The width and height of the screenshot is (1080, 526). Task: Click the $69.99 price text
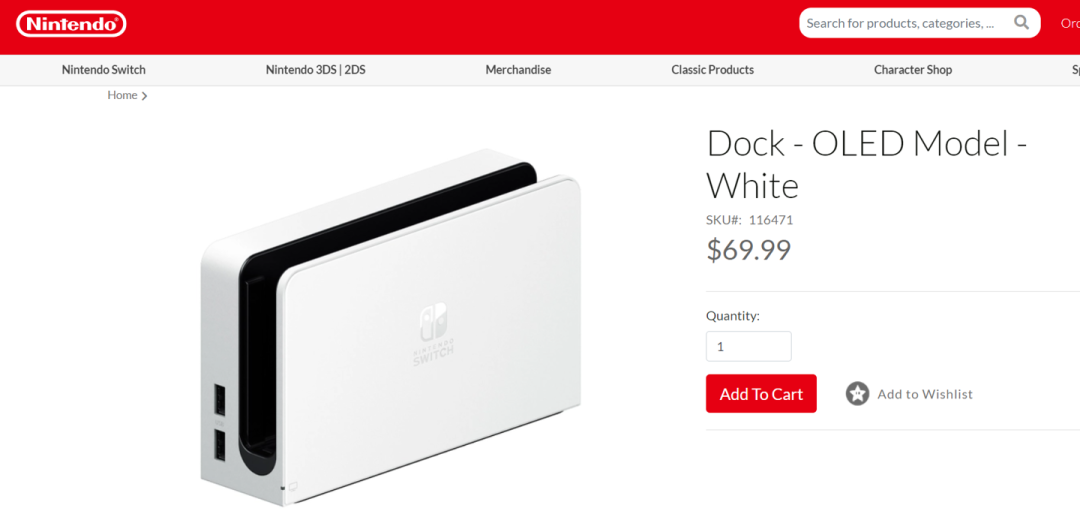tap(749, 250)
